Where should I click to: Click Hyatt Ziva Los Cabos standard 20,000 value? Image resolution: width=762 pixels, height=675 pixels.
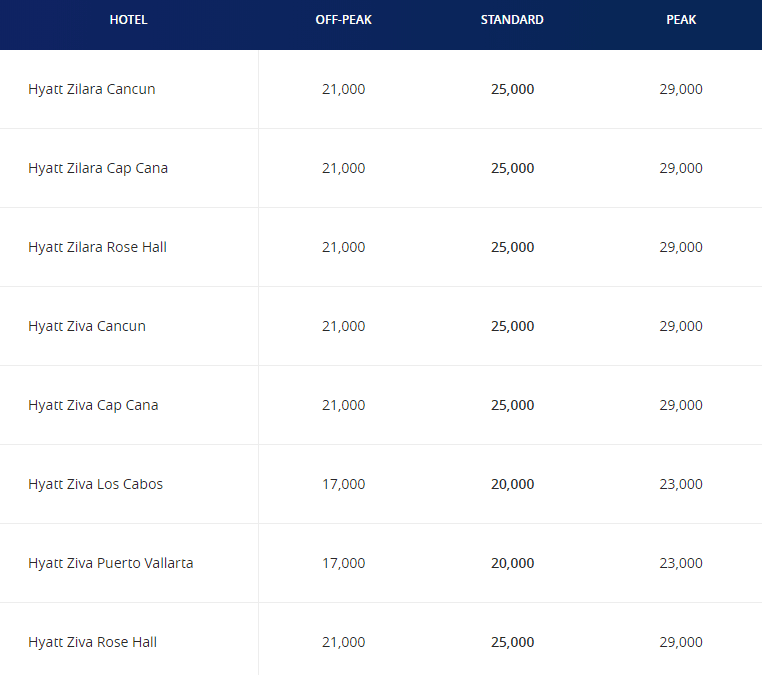coord(512,484)
